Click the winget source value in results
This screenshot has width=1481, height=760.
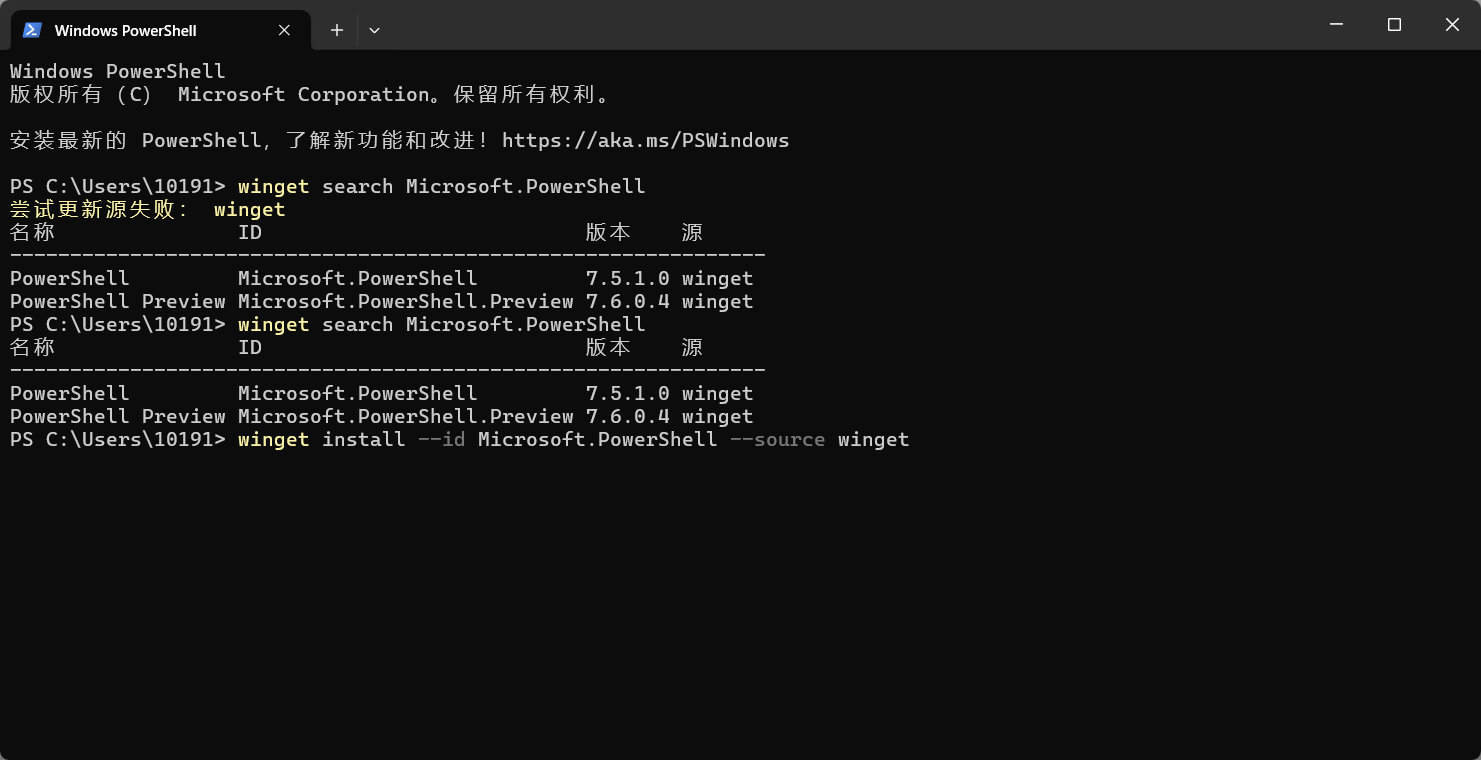click(x=717, y=278)
